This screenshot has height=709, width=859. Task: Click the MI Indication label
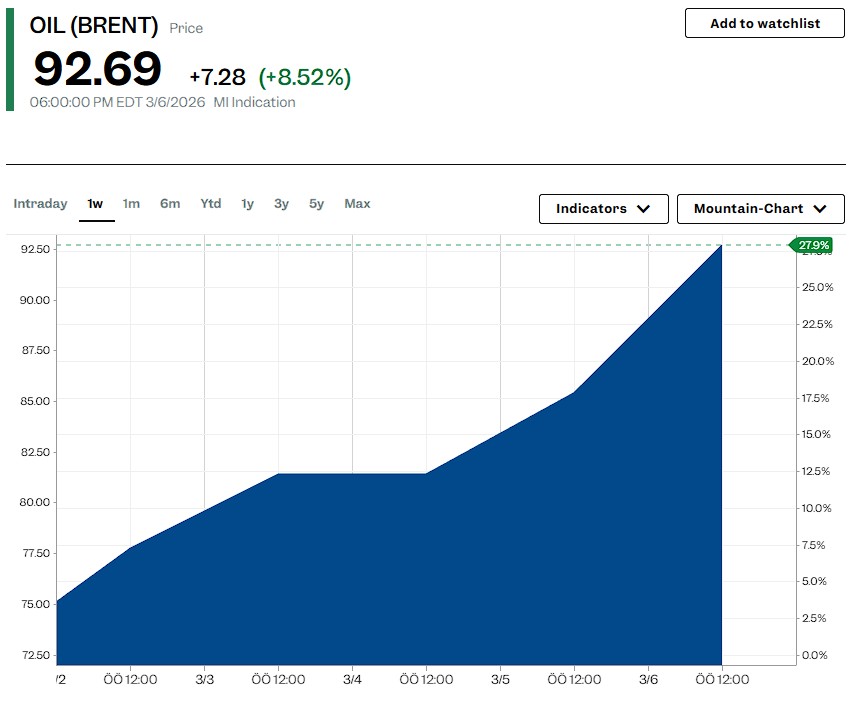pyautogui.click(x=254, y=102)
